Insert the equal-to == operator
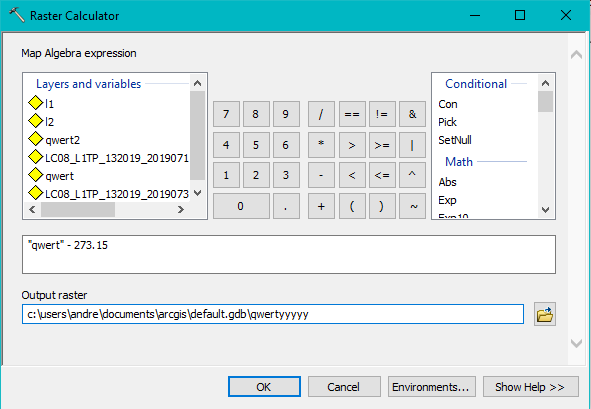This screenshot has width=591, height=409. coord(352,114)
